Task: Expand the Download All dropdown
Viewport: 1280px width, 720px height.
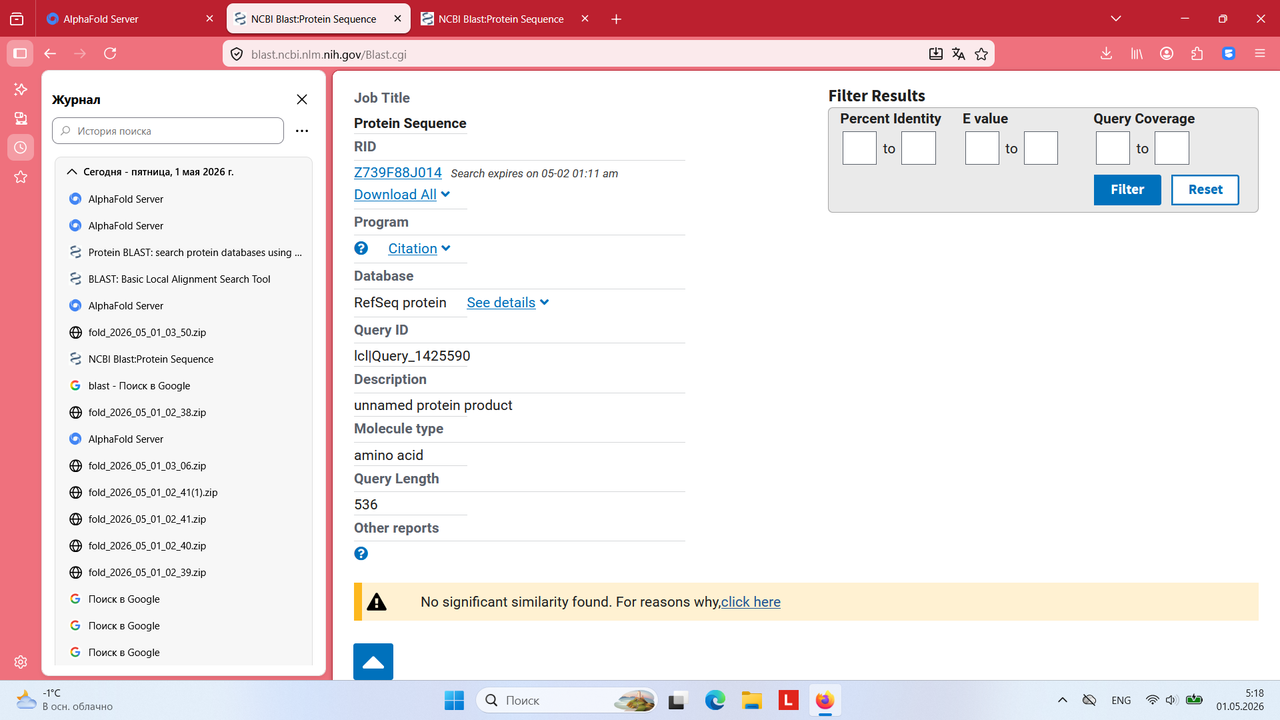Action: (x=402, y=194)
